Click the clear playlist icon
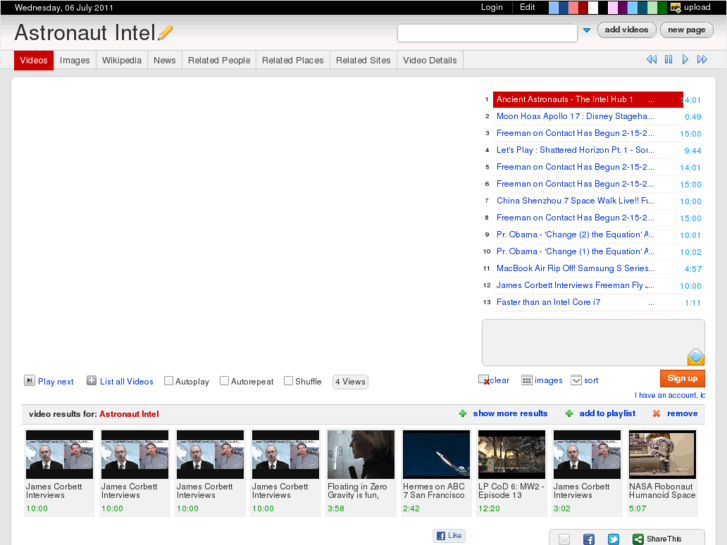The height and width of the screenshot is (545, 727). click(x=484, y=380)
